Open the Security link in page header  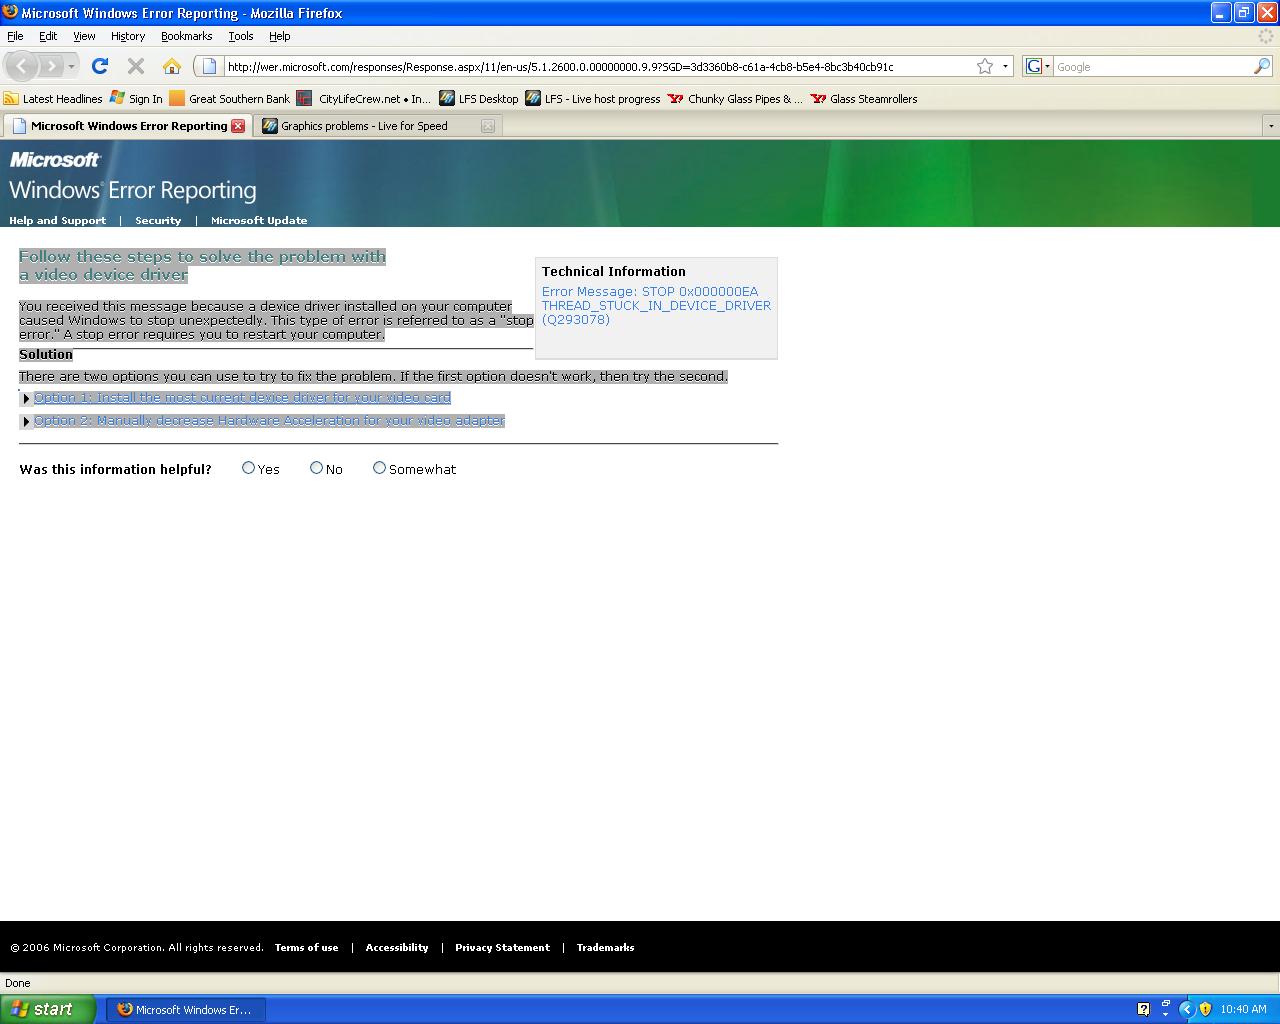point(158,221)
